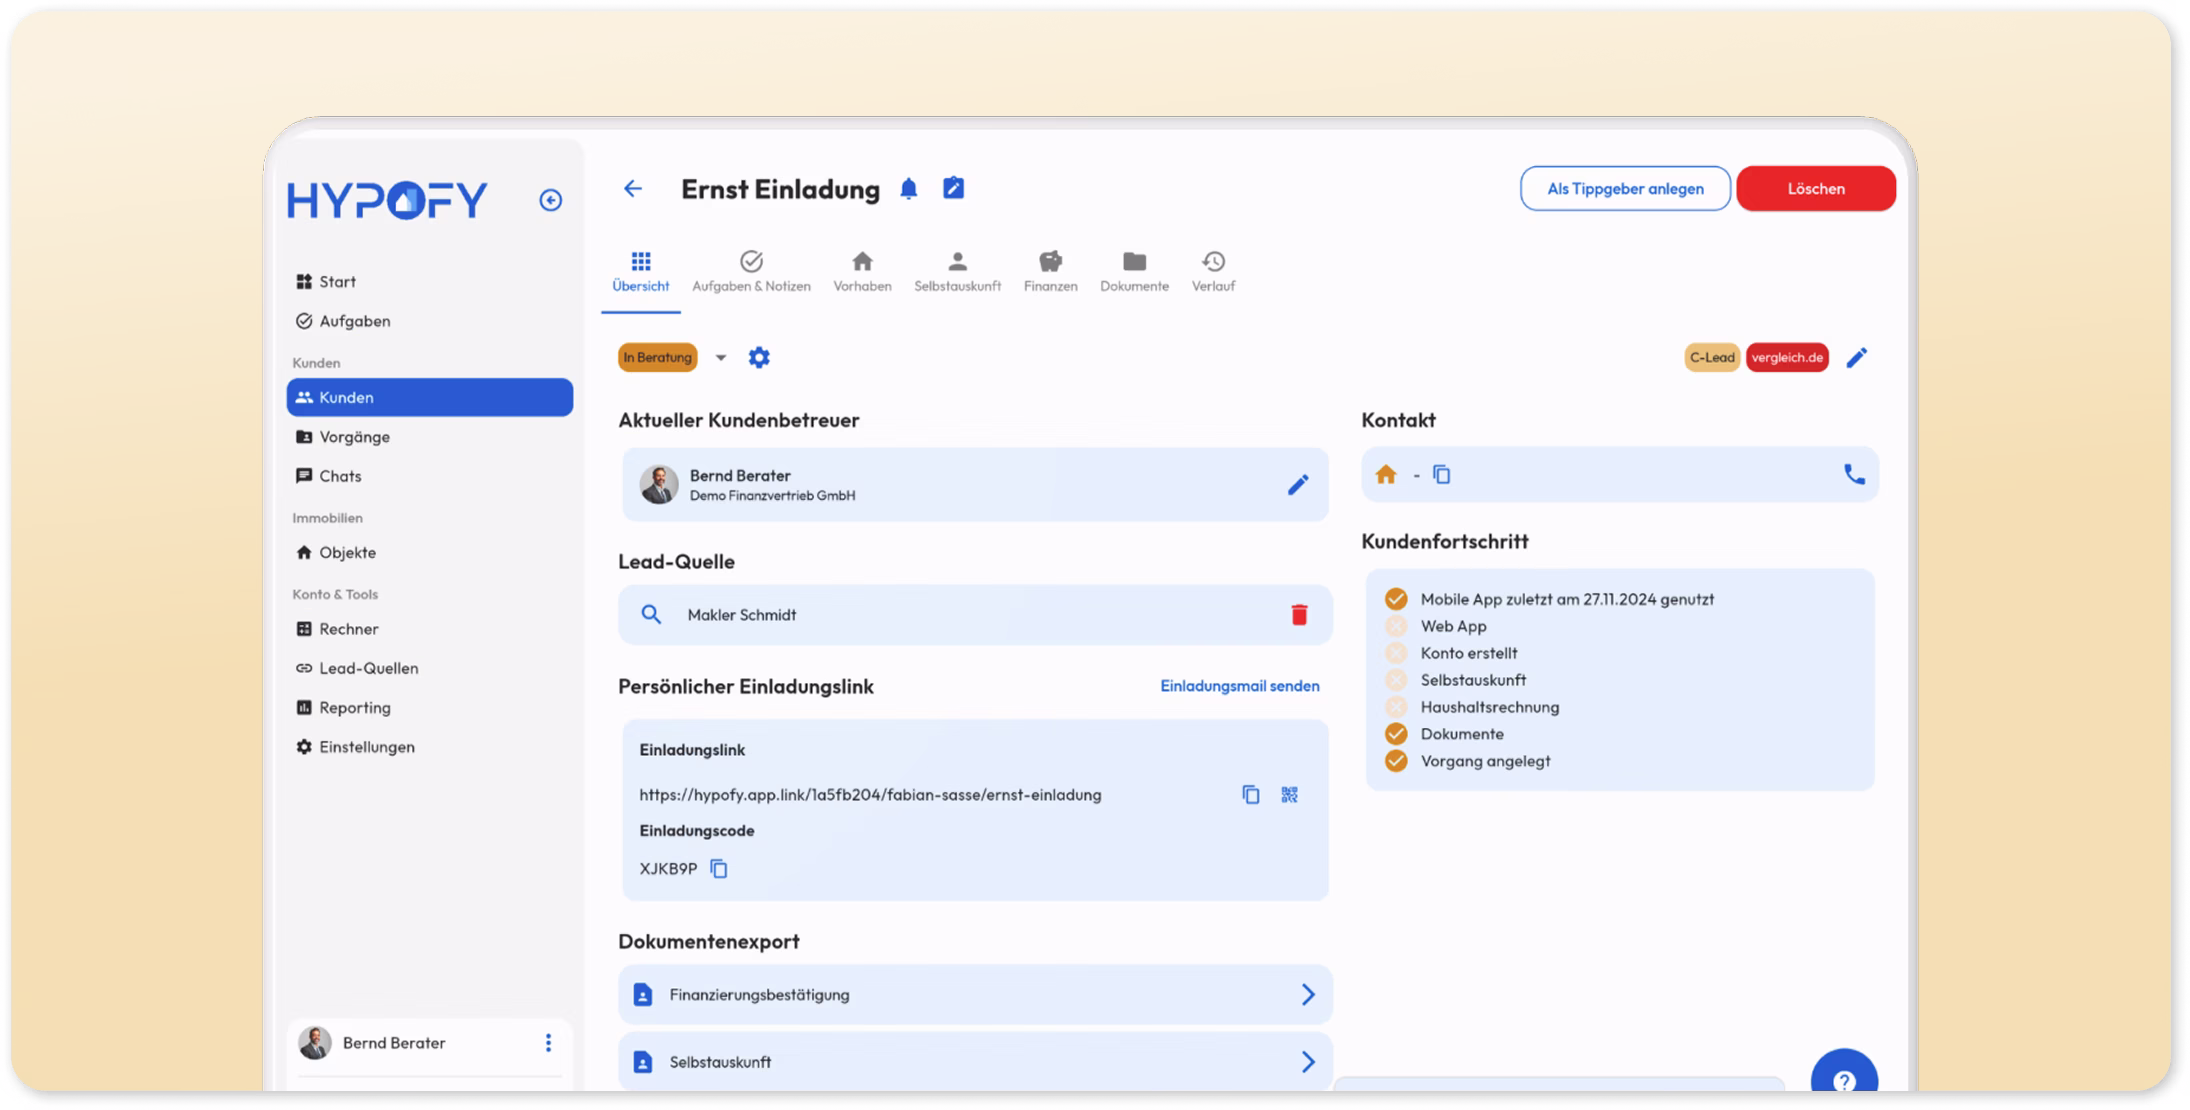Open the In Beratung status dropdown arrow
Screen dimensions: 2190x1110
(720, 357)
